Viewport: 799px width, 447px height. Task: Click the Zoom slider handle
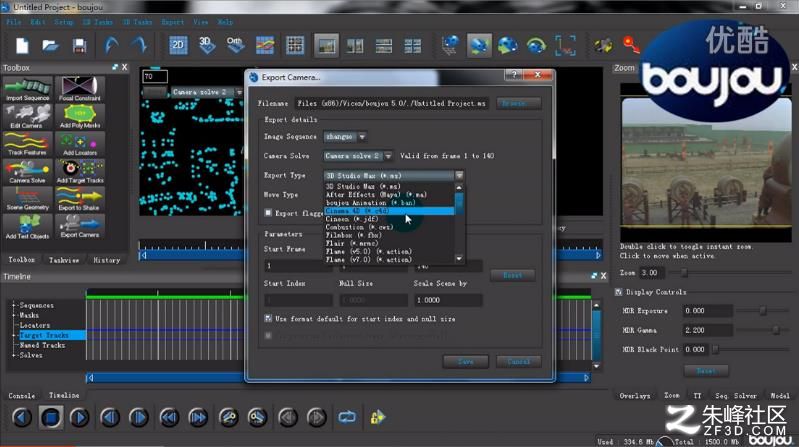point(684,273)
